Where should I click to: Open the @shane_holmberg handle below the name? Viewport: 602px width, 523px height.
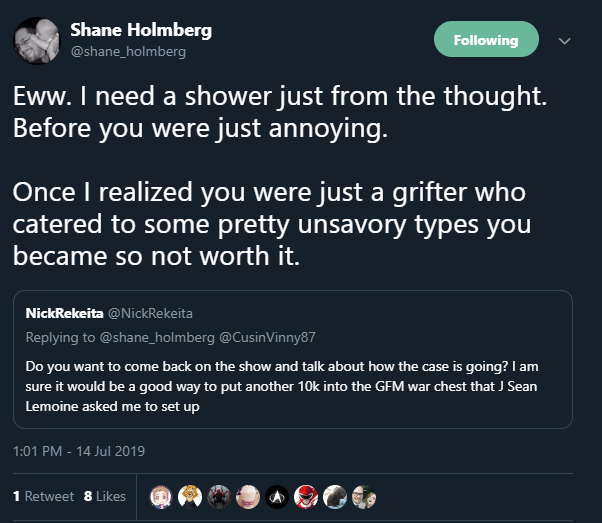128,51
